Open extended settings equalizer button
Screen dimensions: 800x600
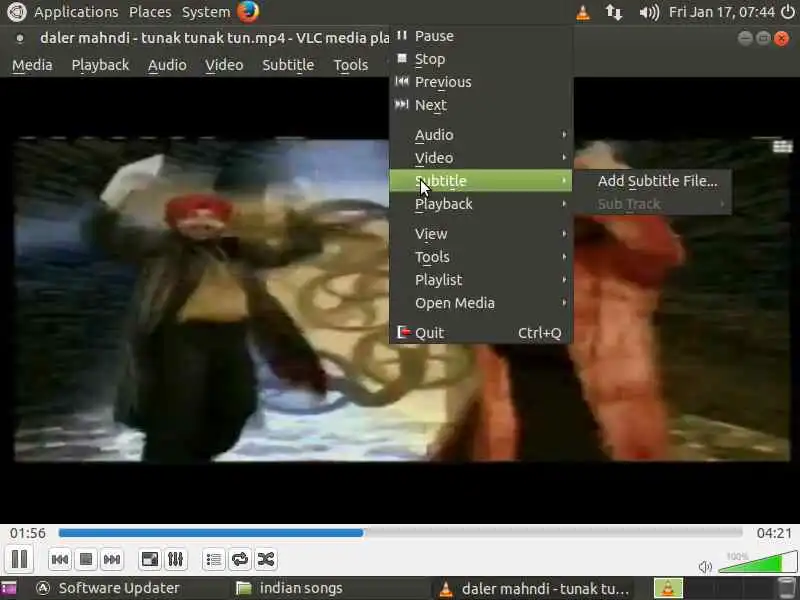pyautogui.click(x=176, y=560)
